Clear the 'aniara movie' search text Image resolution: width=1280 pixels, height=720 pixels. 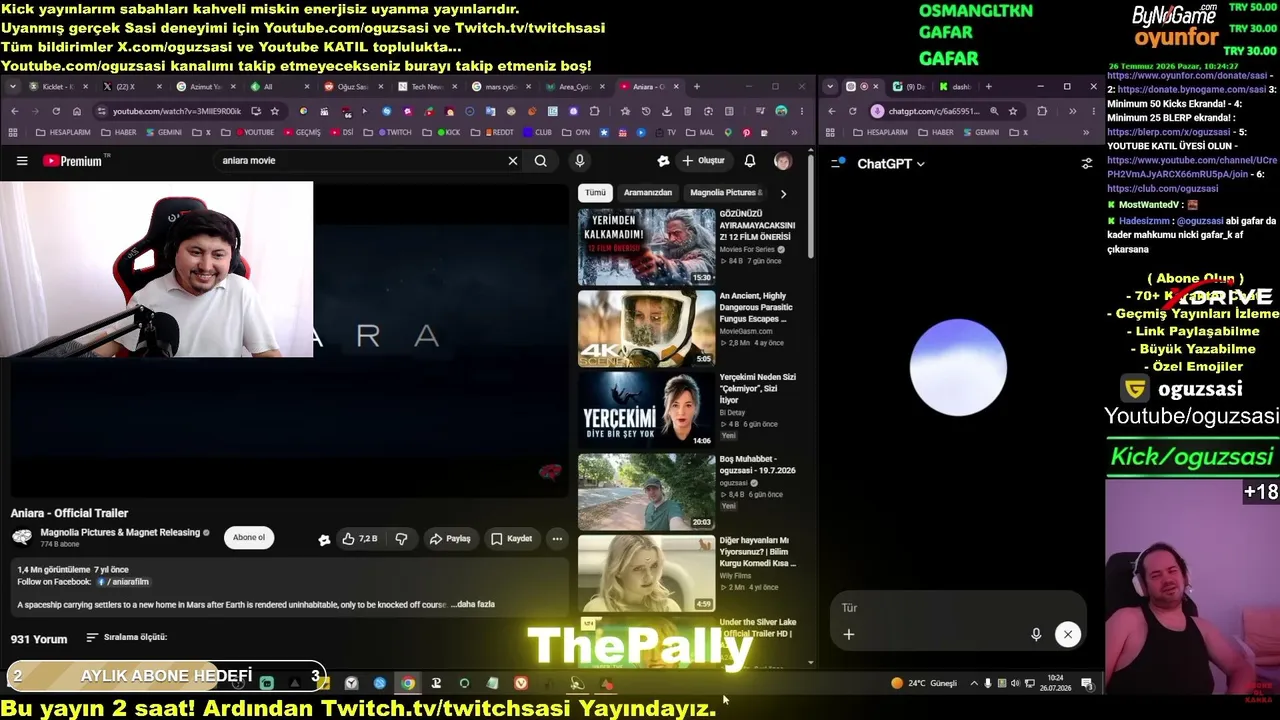513,161
